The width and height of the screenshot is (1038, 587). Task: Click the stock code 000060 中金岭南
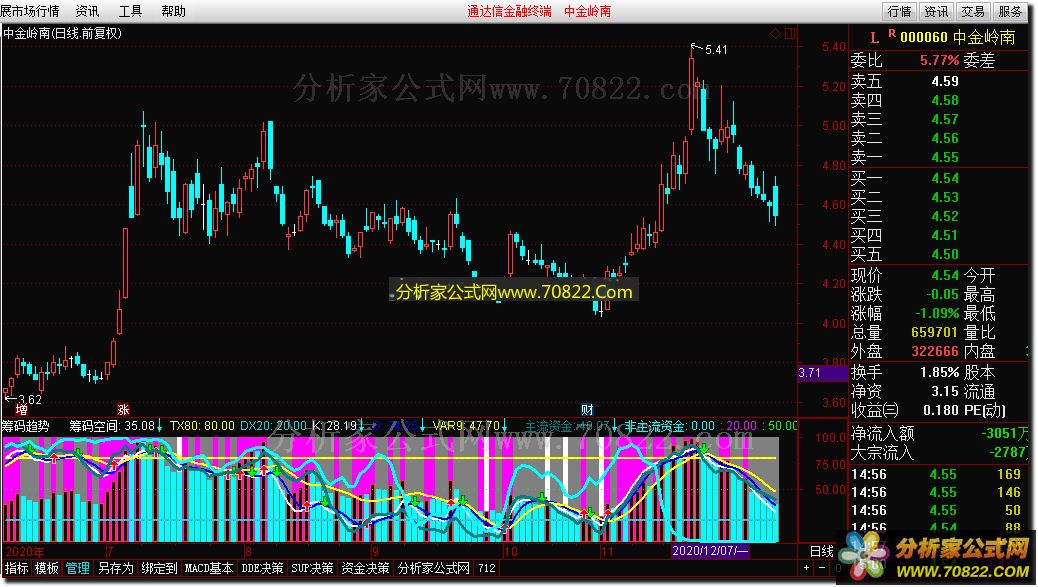tap(957, 37)
